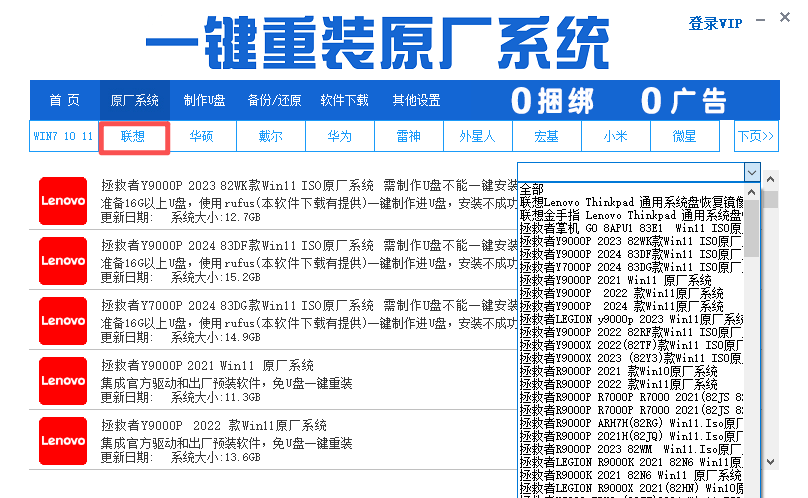The image size is (808, 498).
Task: Choose 拯救者Y9000P 2023 82WK款 dropdown option
Action: coord(631,241)
